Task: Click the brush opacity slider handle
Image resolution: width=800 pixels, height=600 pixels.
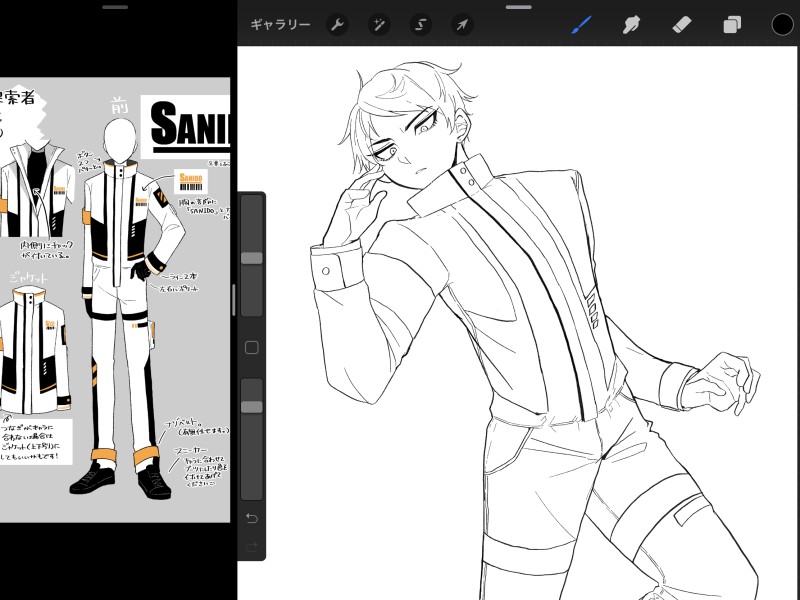Action: coord(252,407)
